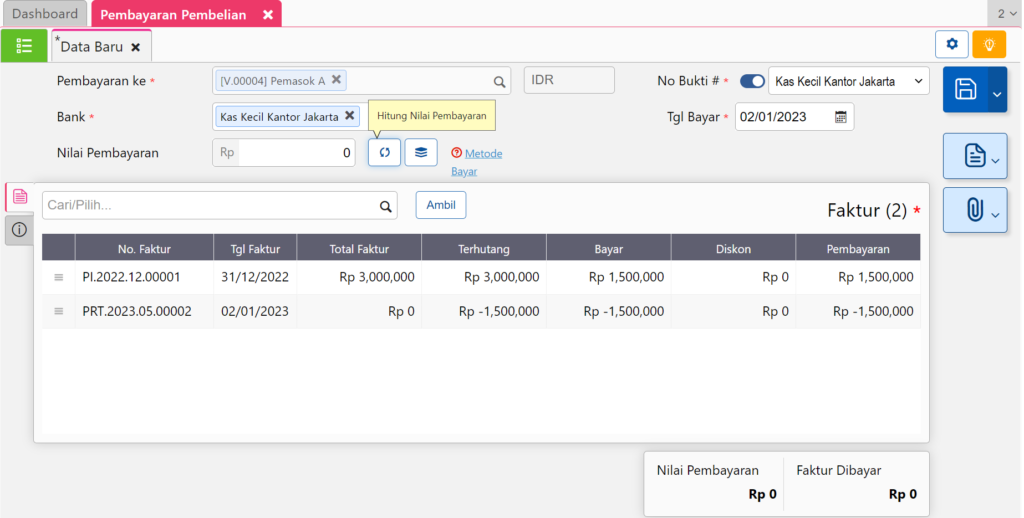Expand the save button dropdown arrow
Viewport: 1024px width, 518px height.
click(x=996, y=93)
